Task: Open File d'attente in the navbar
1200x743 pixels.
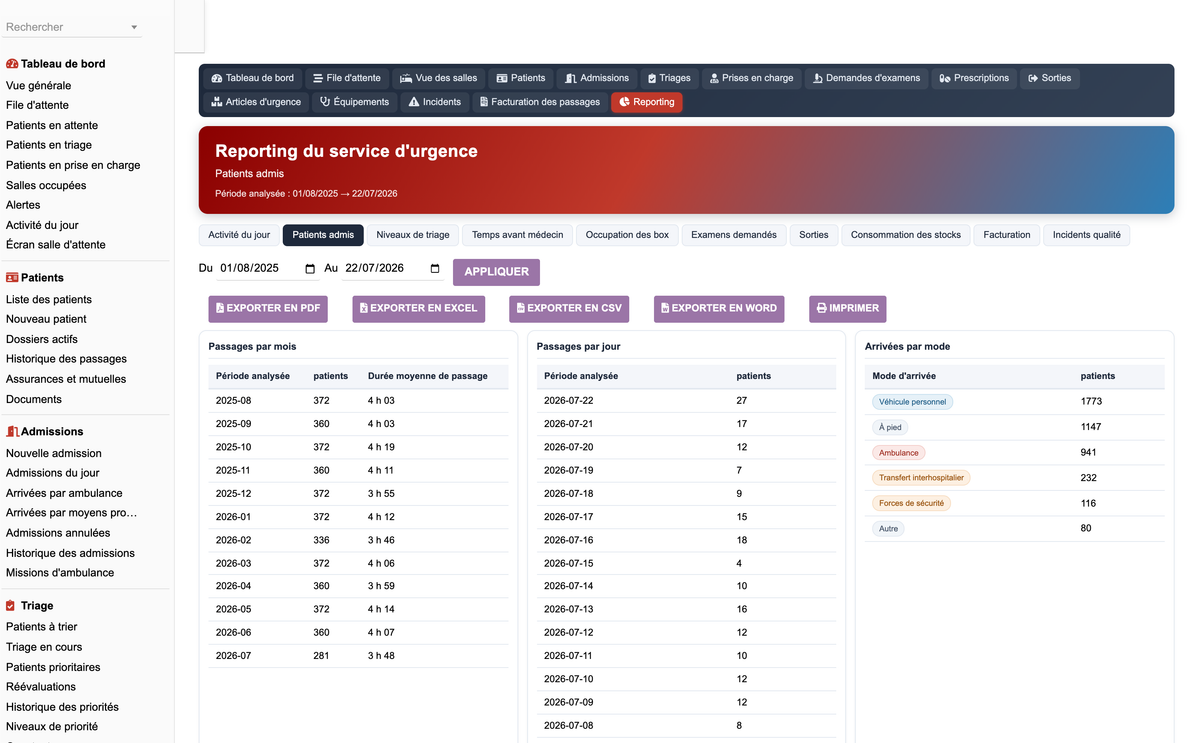Action: click(346, 78)
